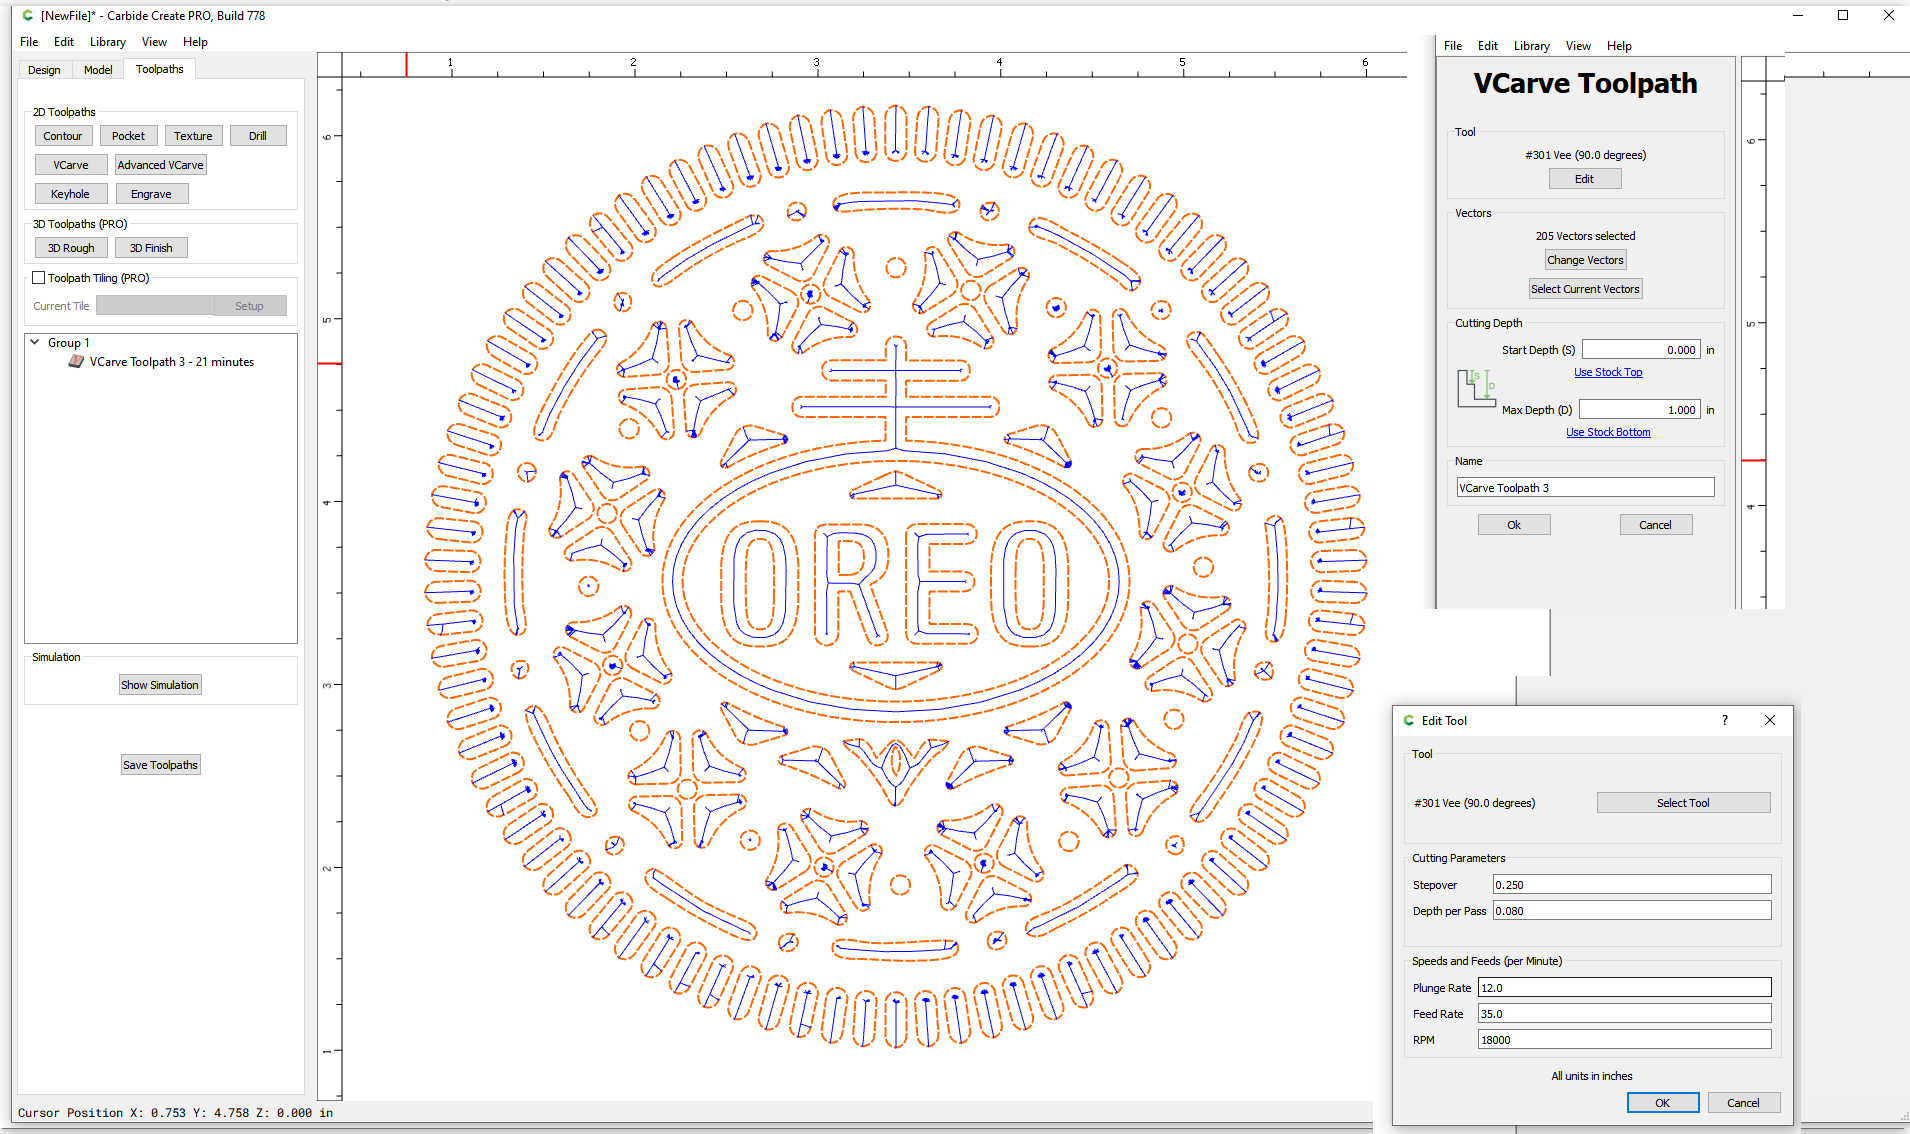
Task: Close the Edit Tool dialog
Action: [1770, 720]
